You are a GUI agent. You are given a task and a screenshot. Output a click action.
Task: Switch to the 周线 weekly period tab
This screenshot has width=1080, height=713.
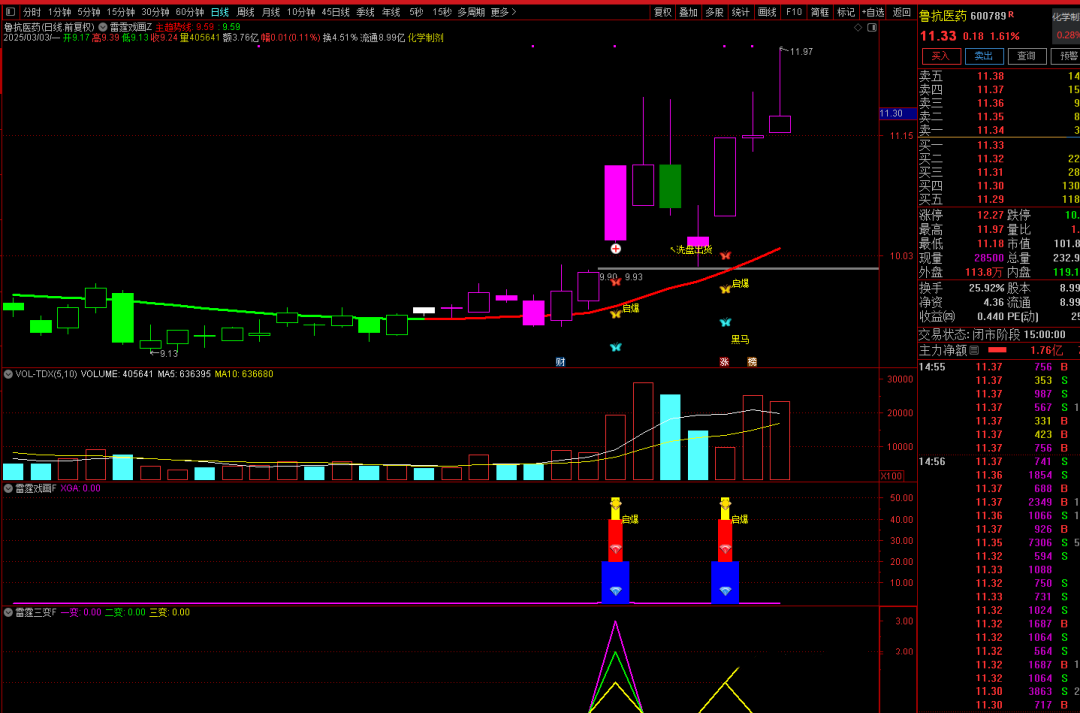point(245,12)
